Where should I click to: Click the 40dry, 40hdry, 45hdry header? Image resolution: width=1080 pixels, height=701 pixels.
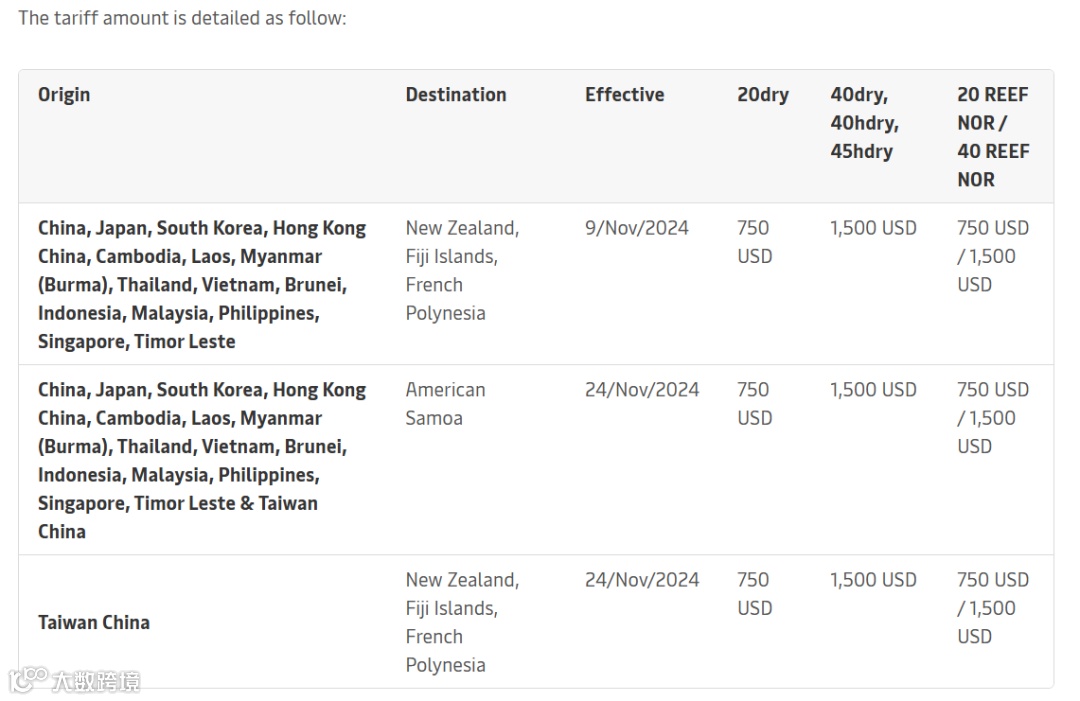[864, 123]
